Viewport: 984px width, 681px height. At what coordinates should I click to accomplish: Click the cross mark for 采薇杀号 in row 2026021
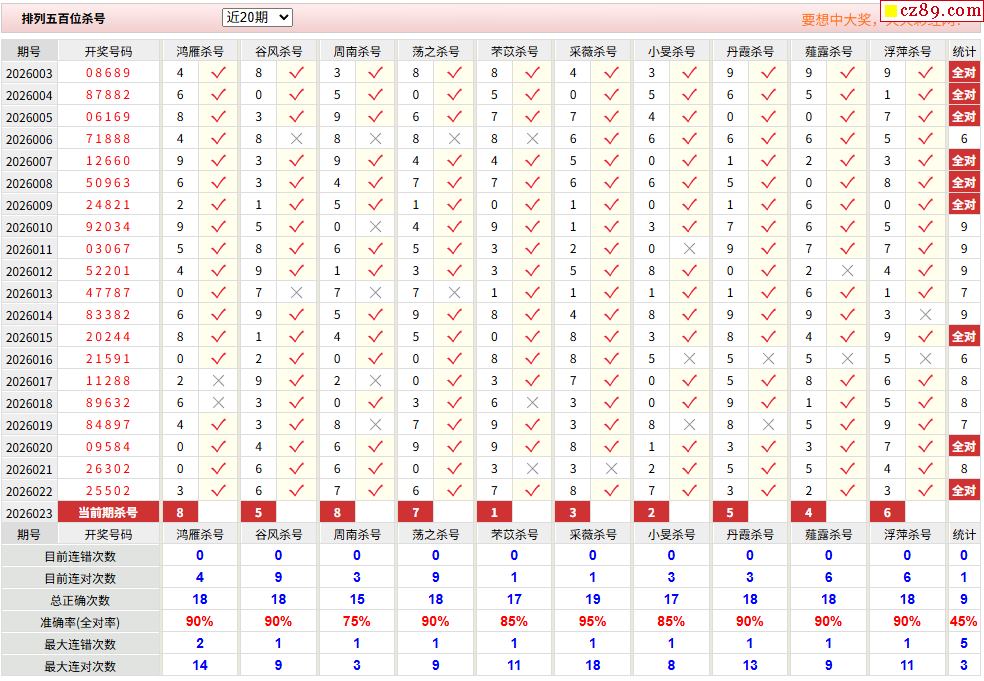point(611,469)
